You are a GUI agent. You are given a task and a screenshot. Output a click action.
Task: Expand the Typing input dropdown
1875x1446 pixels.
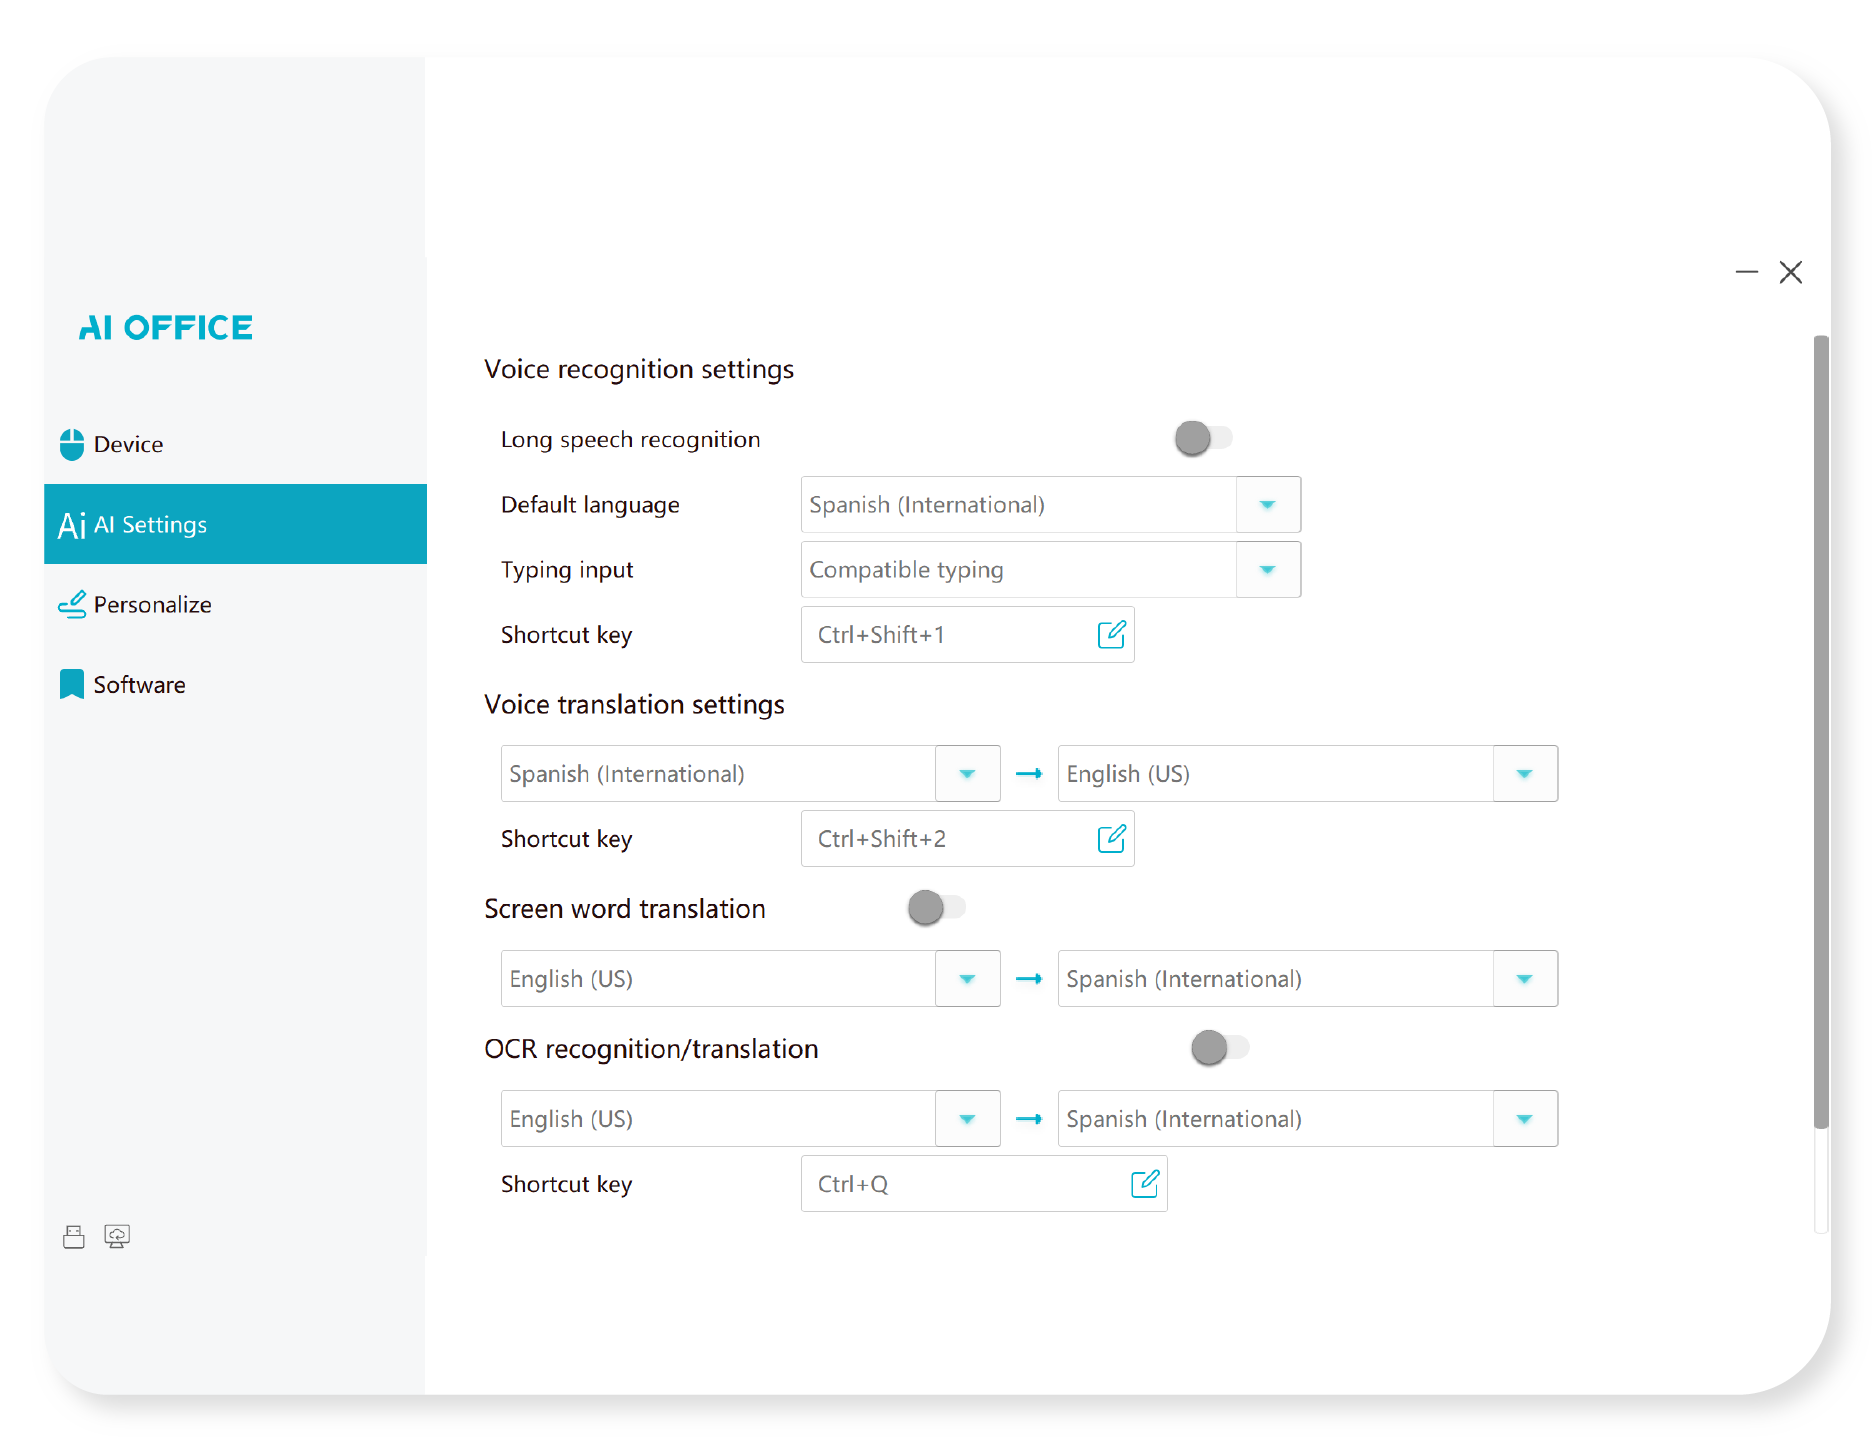coord(1267,570)
